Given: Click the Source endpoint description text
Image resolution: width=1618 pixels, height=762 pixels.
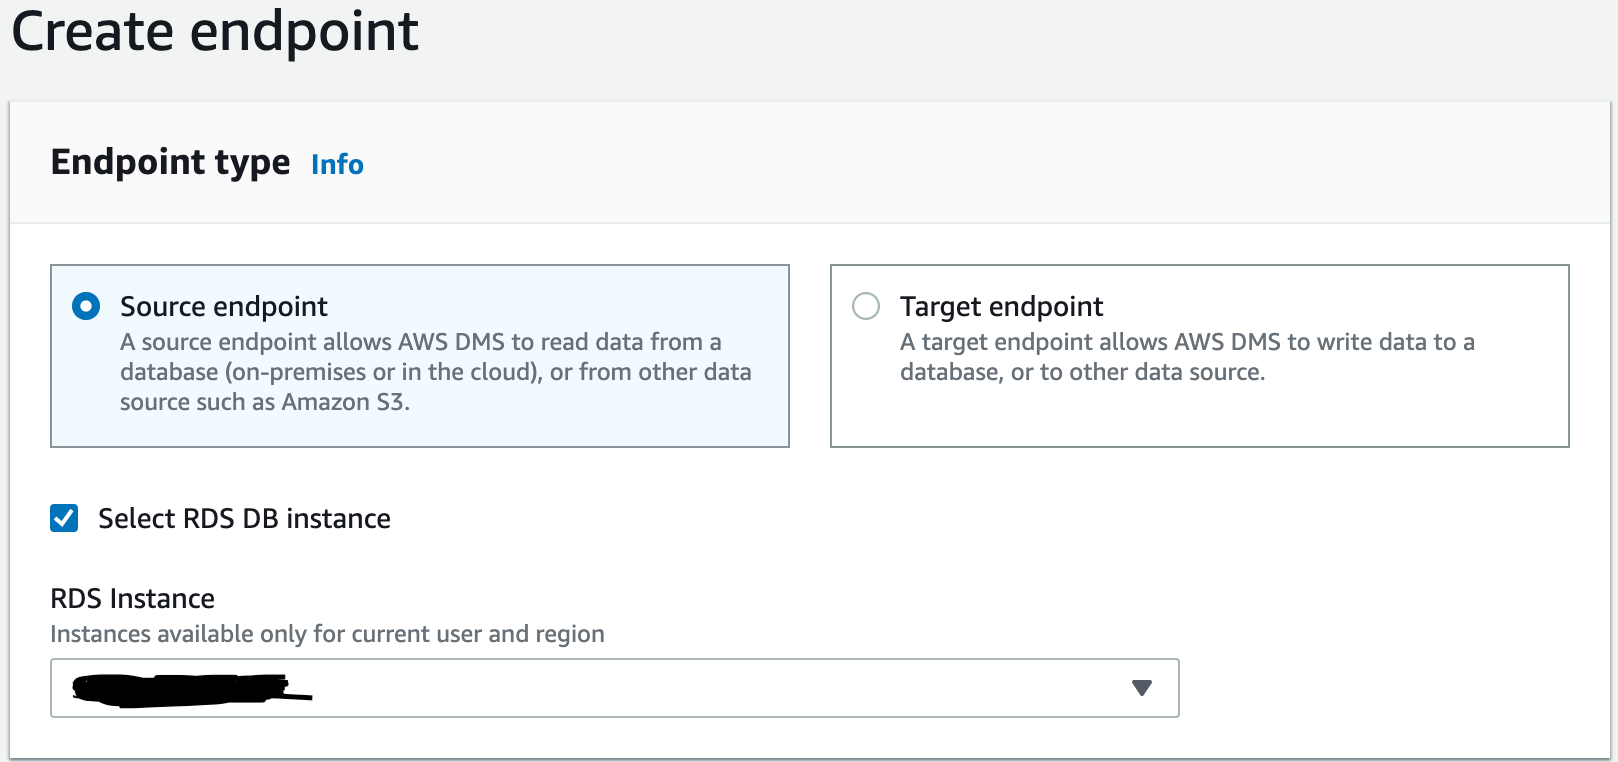Looking at the screenshot, I should pos(435,372).
